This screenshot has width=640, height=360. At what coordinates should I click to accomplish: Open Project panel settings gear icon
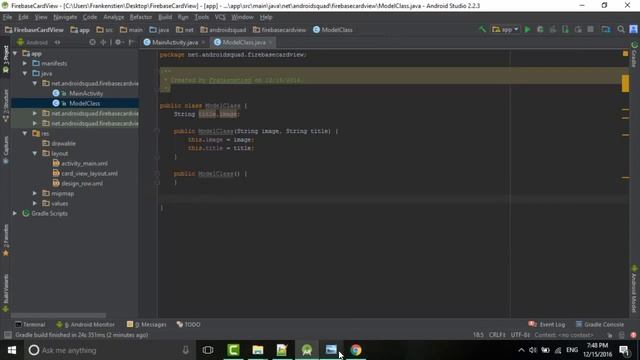pos(118,42)
